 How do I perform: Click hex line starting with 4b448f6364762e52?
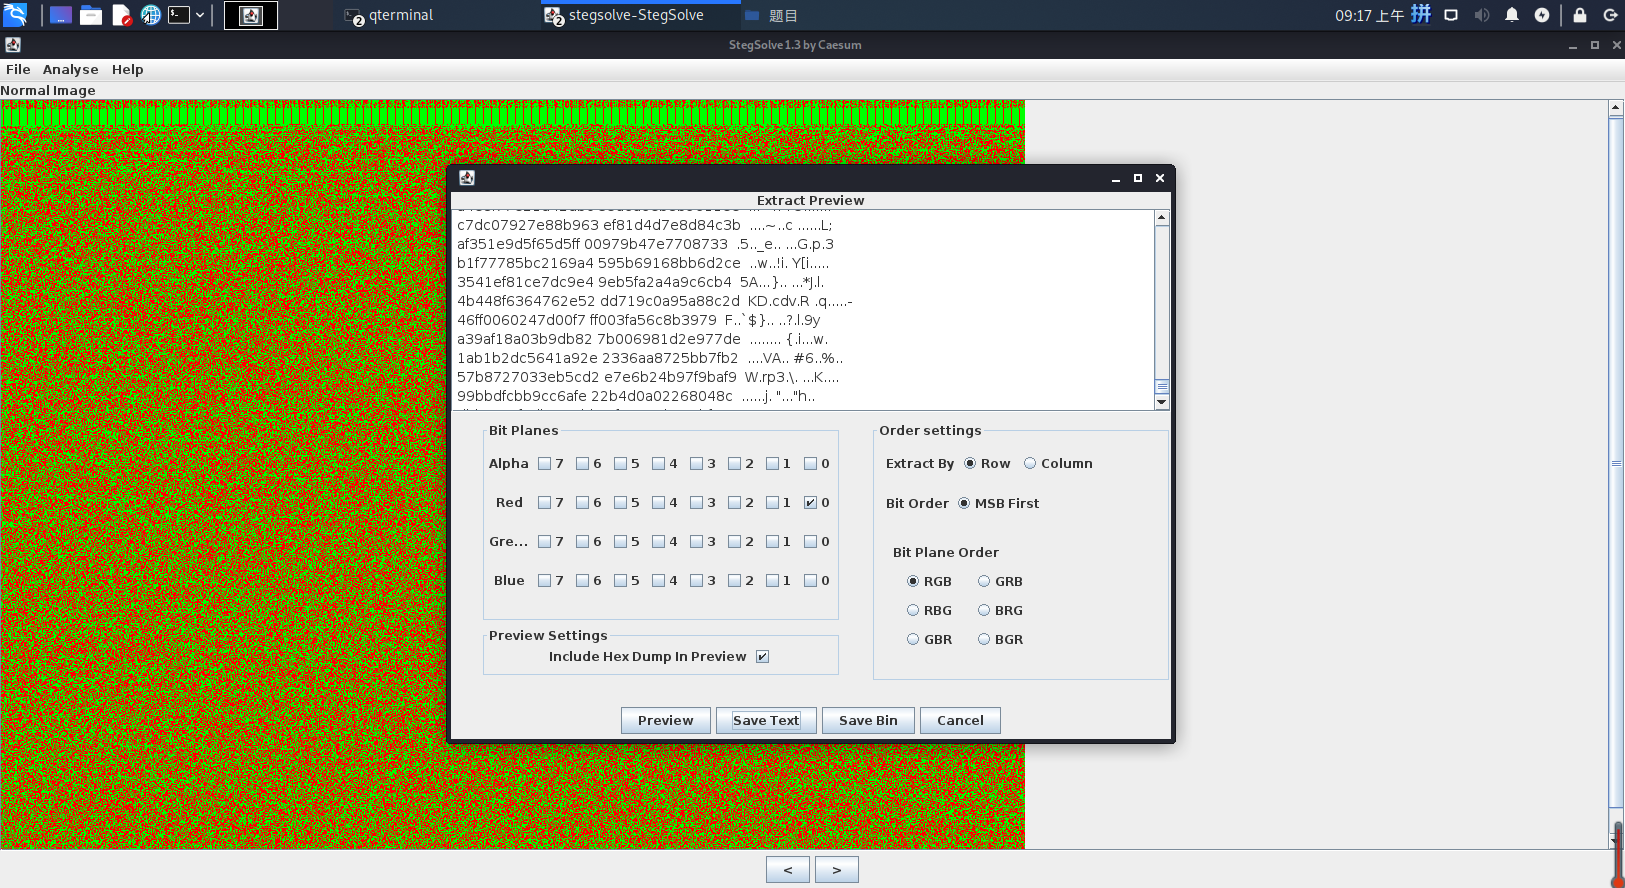pos(655,301)
